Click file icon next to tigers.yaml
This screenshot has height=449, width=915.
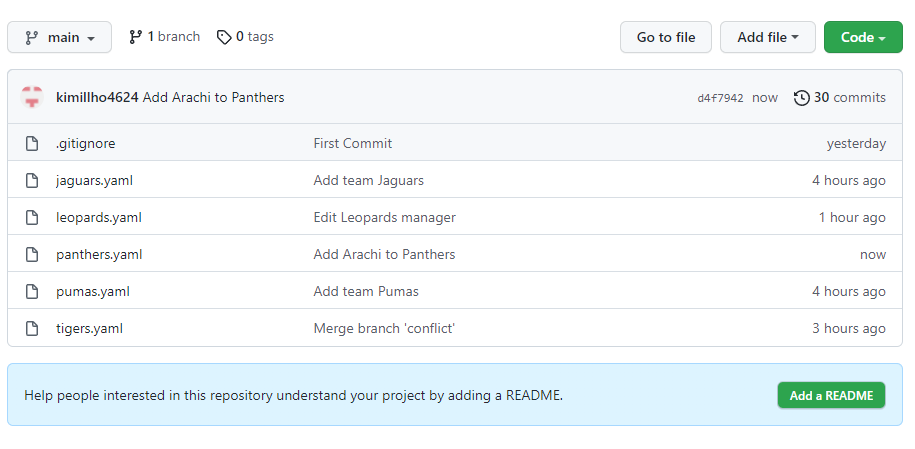(32, 328)
